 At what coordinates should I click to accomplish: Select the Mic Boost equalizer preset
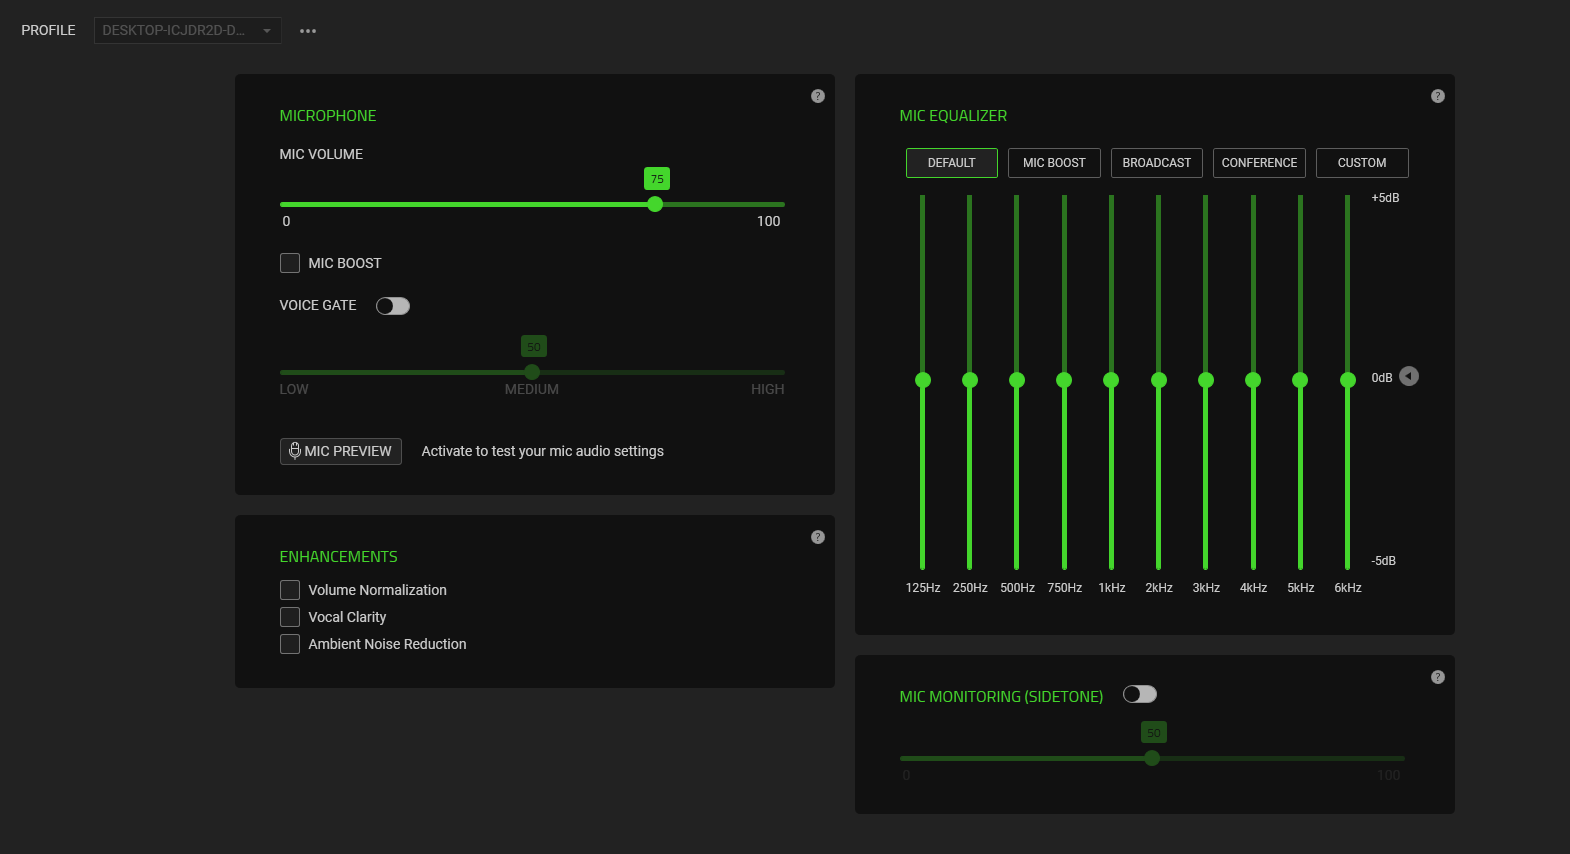tap(1054, 163)
